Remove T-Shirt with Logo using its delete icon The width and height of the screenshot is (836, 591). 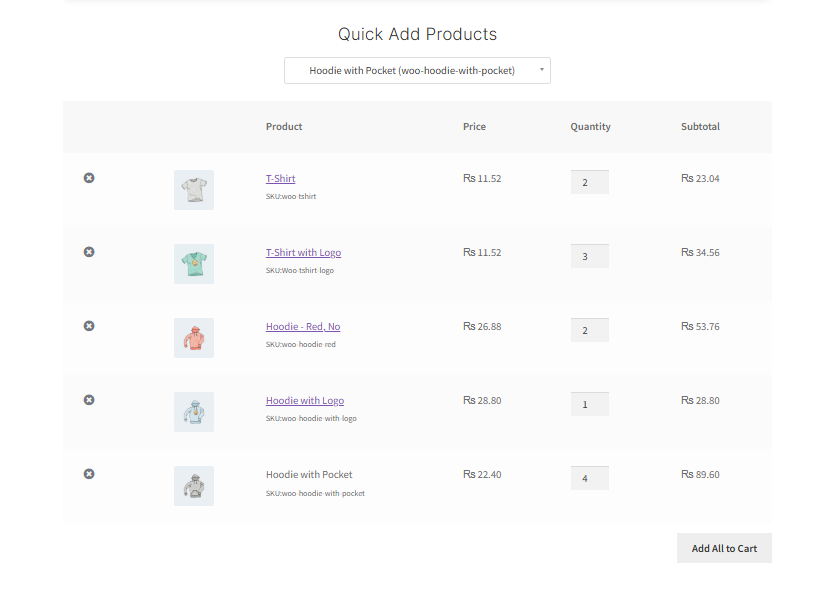[89, 251]
